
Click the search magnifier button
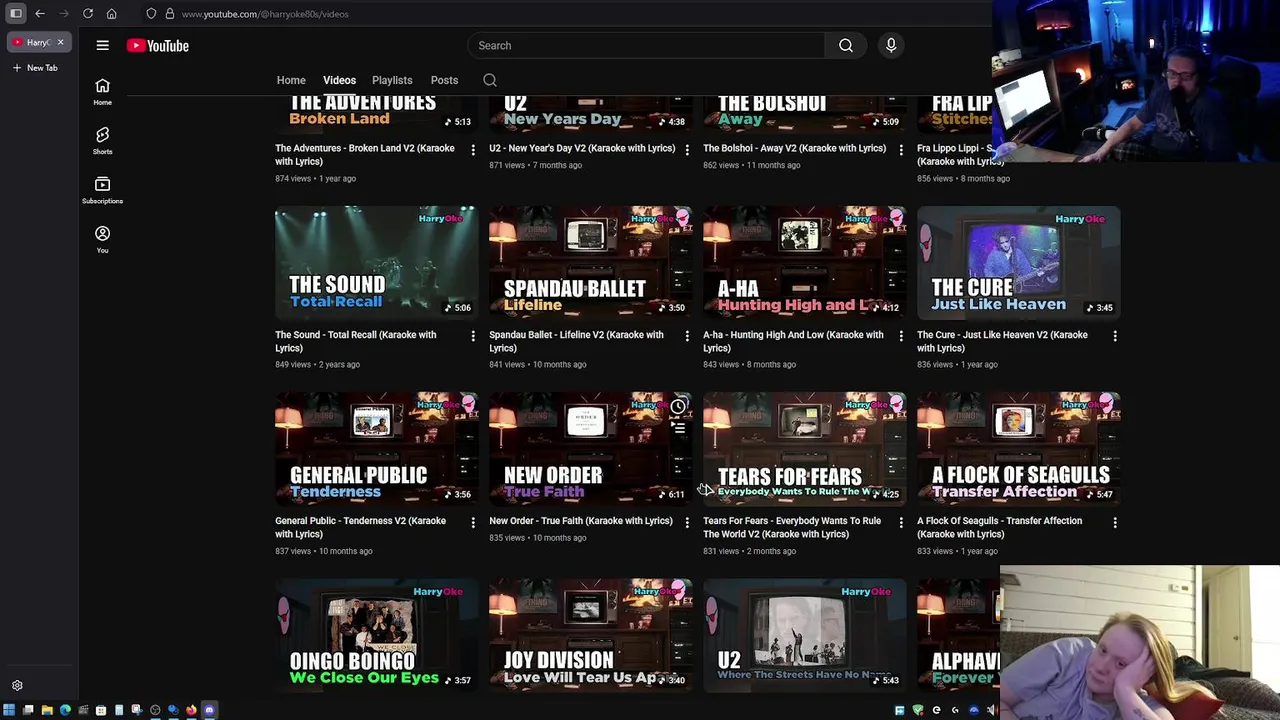(846, 45)
